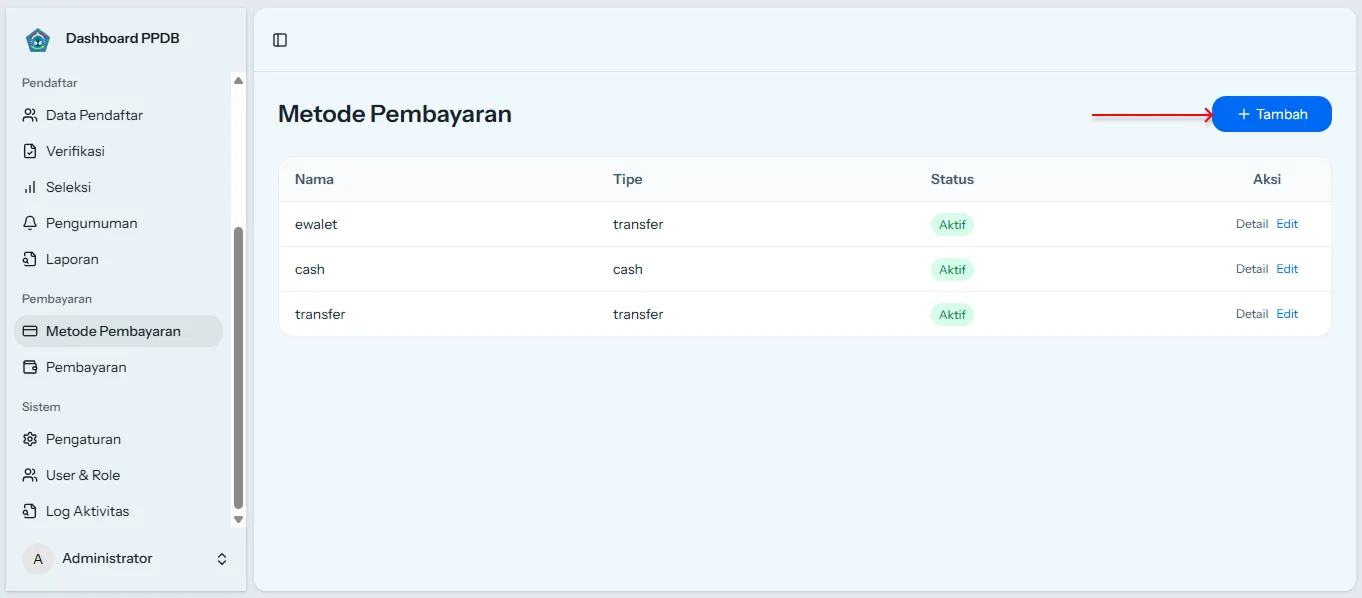Edit the transfer payment method
1362x598 pixels.
[x=1287, y=314]
